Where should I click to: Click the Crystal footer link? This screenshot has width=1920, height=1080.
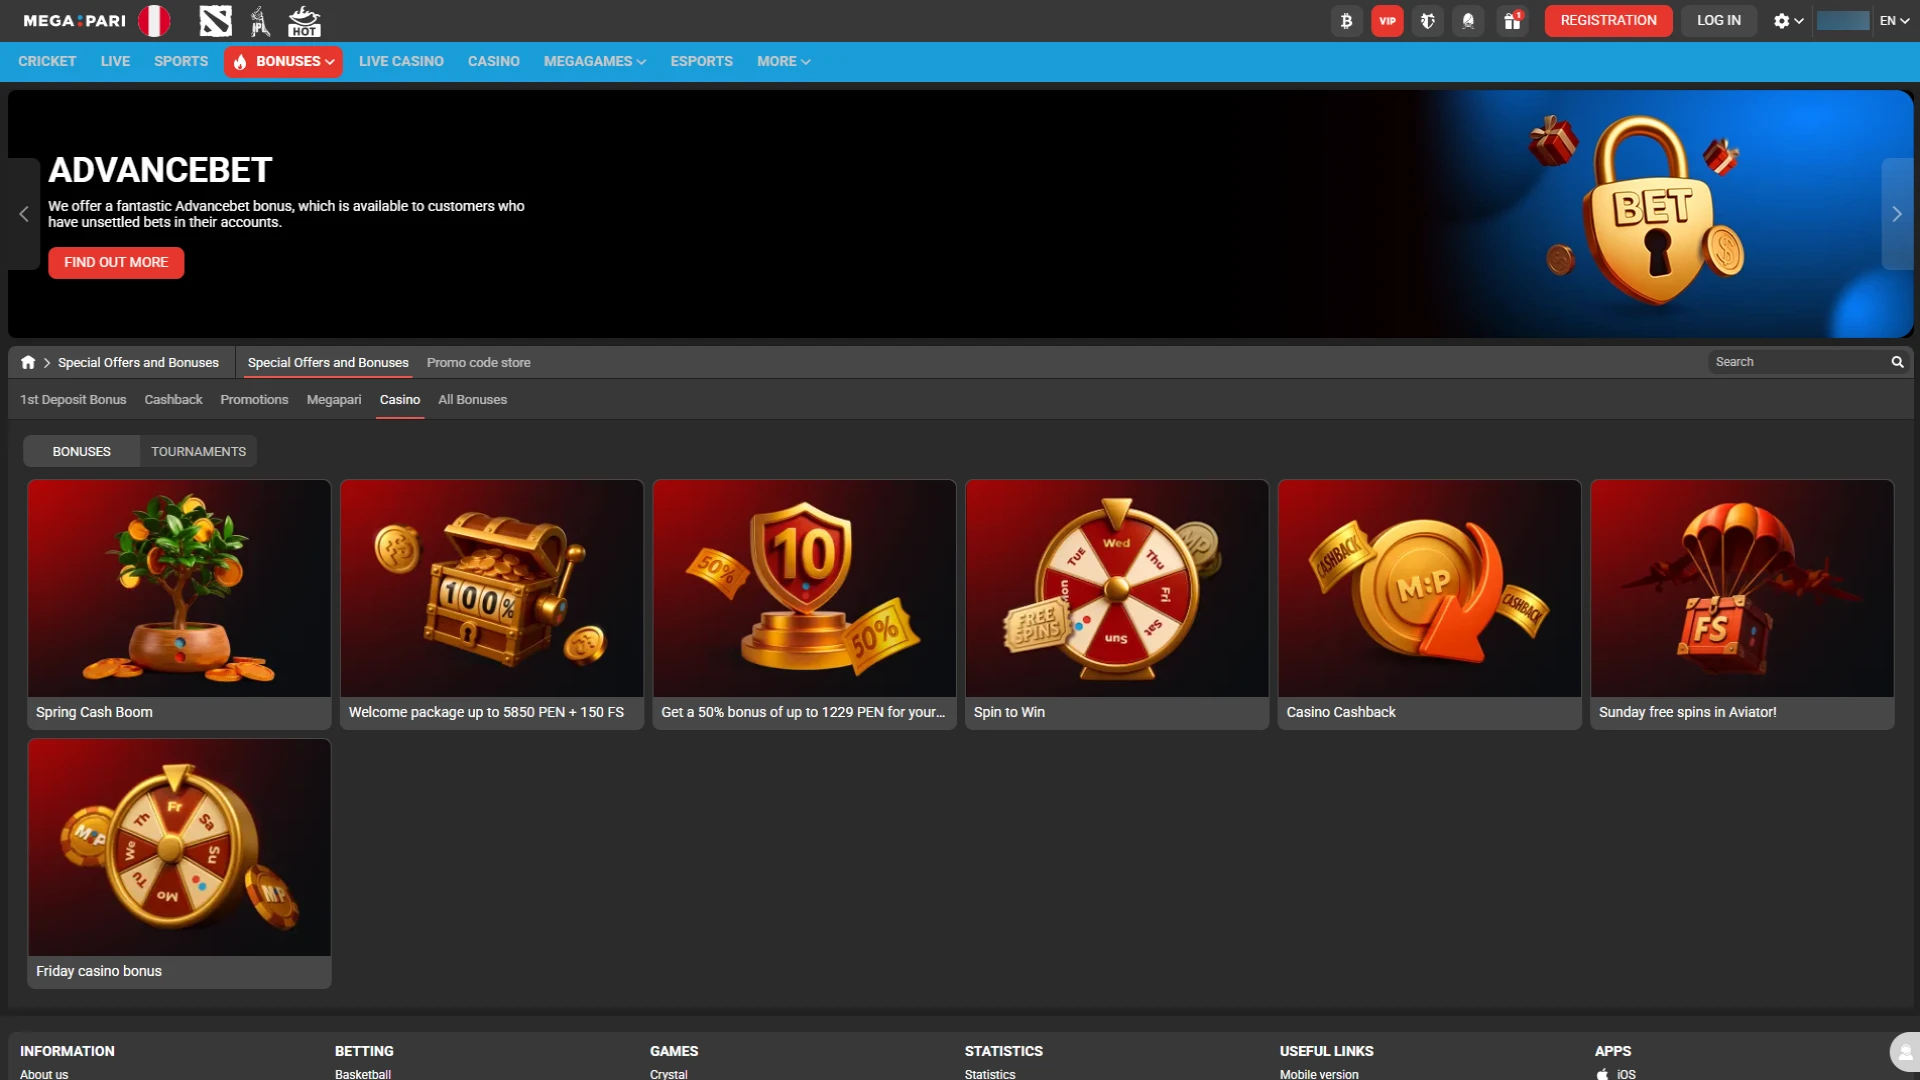[669, 1074]
